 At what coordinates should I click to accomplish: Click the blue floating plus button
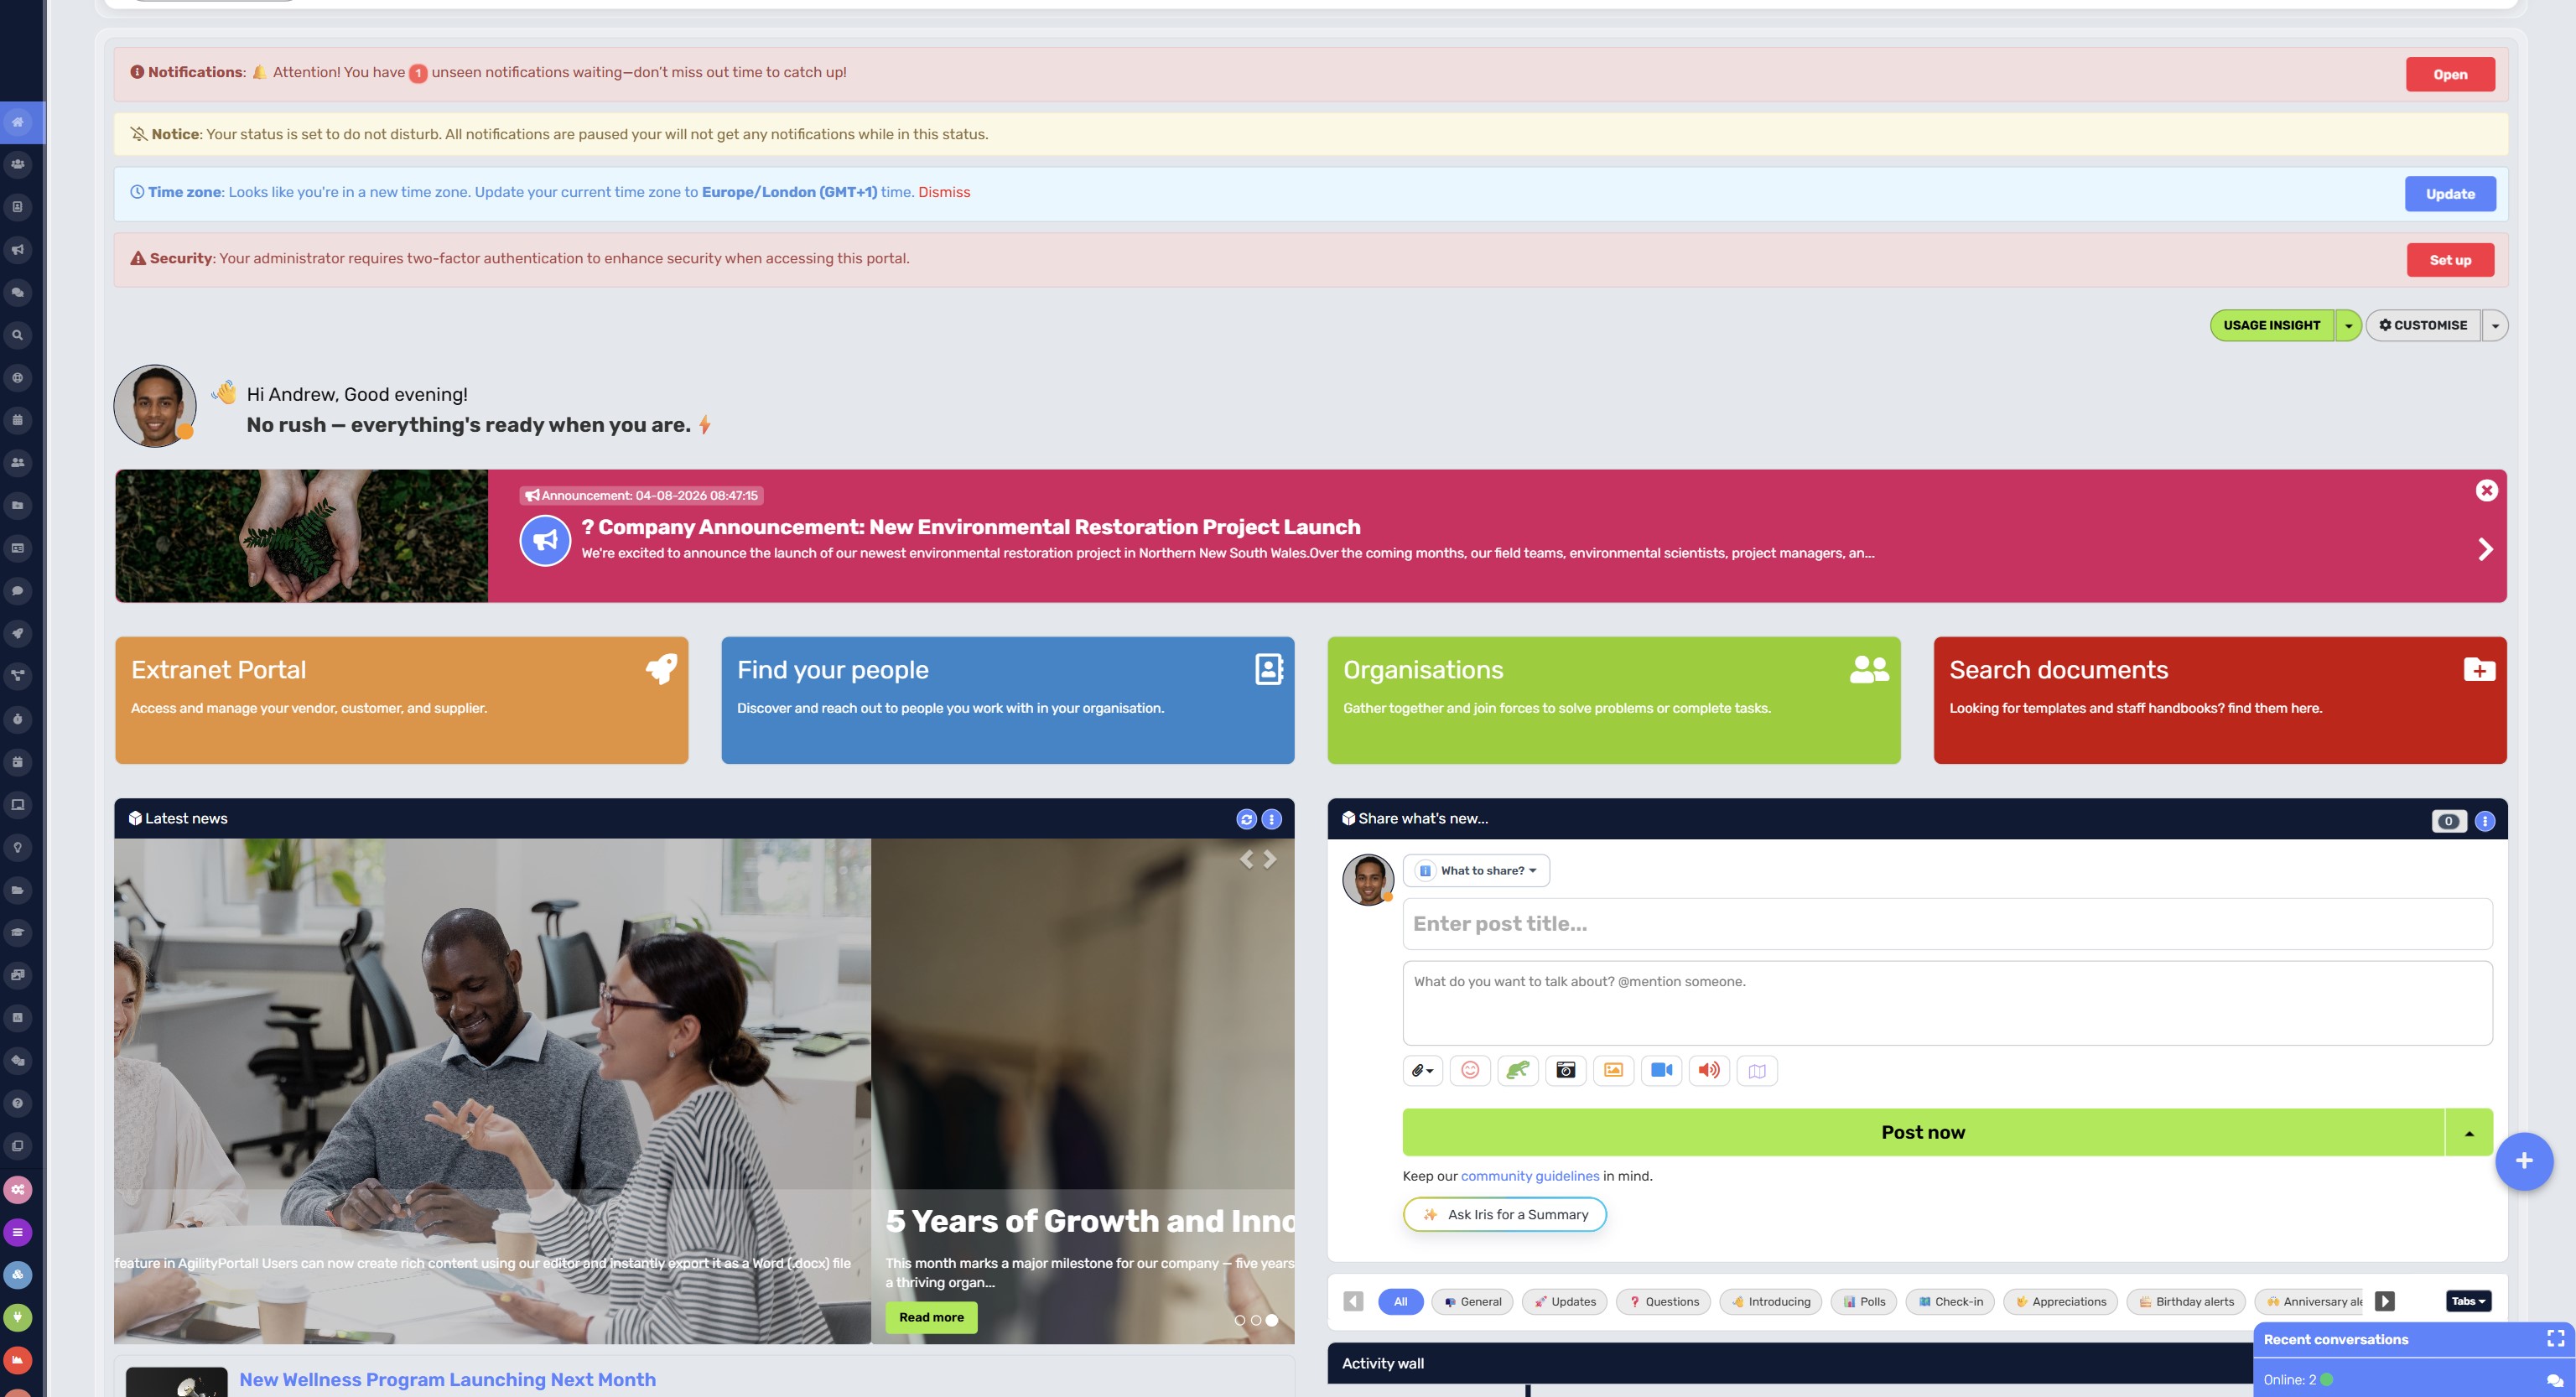coord(2524,1161)
